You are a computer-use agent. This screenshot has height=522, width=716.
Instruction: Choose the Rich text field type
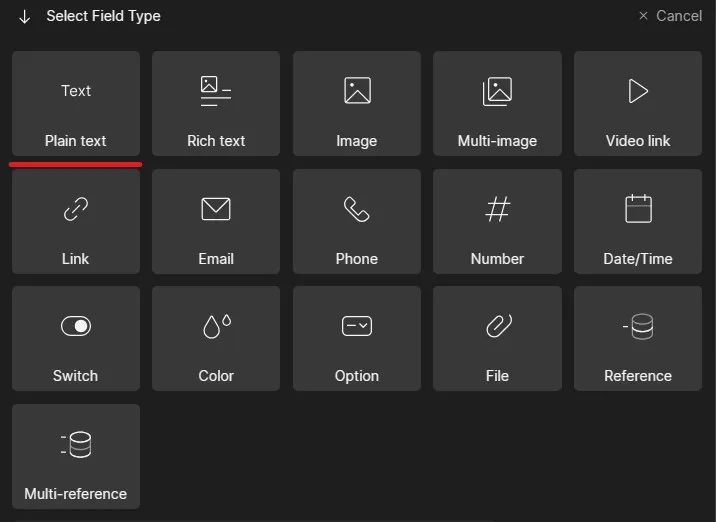pos(216,104)
